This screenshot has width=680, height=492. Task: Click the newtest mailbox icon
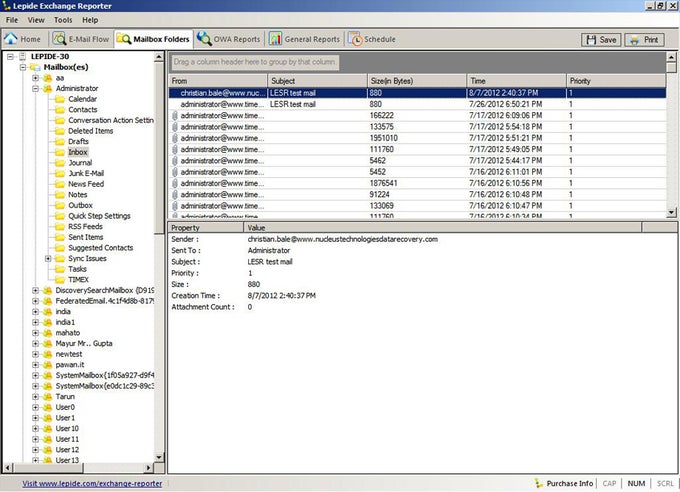point(48,354)
